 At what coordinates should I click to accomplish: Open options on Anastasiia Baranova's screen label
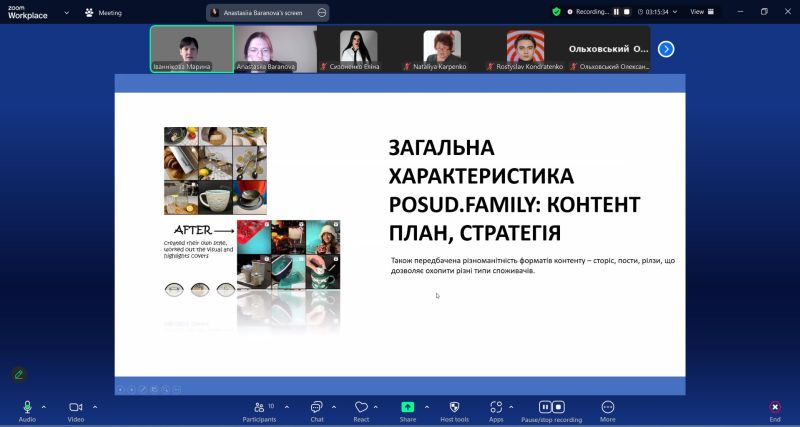(x=322, y=12)
